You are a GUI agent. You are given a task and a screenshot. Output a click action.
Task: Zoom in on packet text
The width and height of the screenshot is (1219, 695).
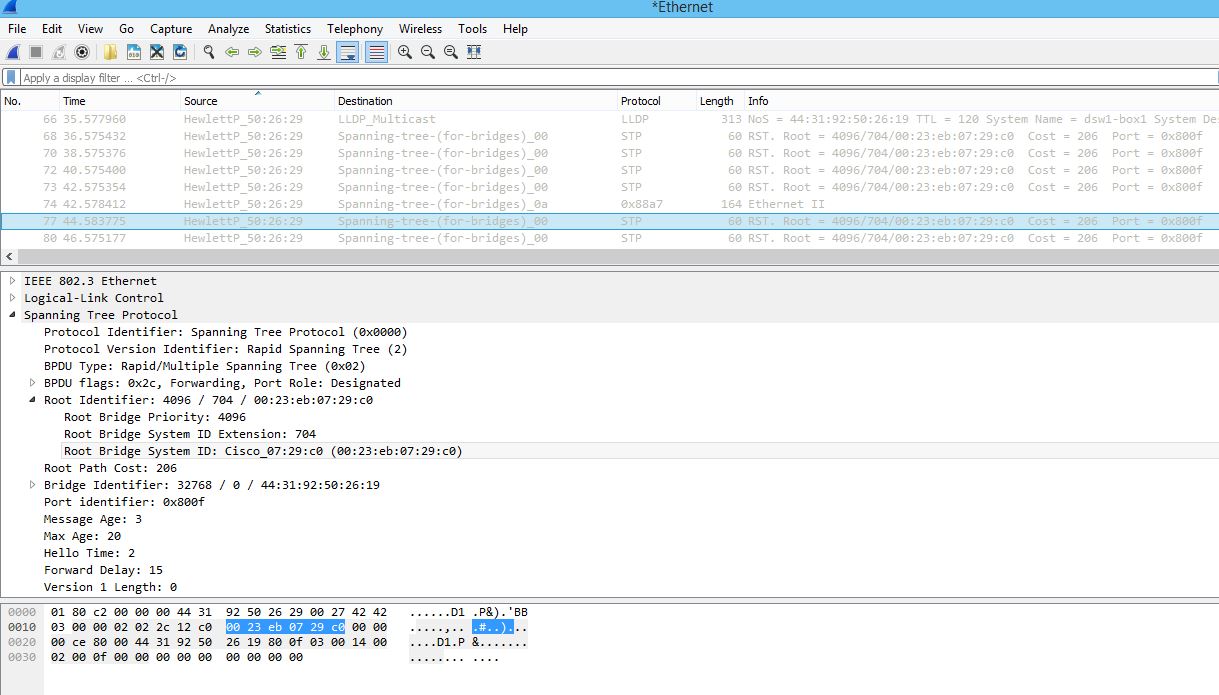click(404, 52)
